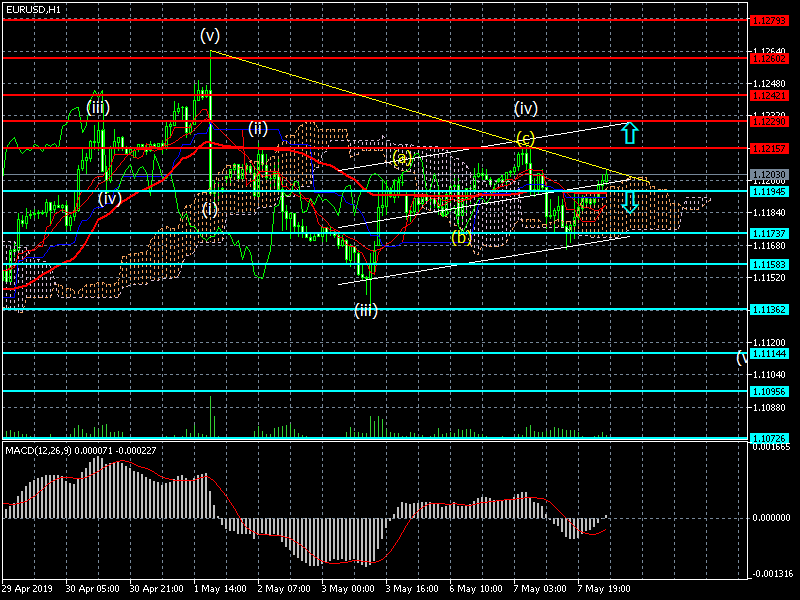Select the yellow (a) wave label
The width and height of the screenshot is (800, 600).
[402, 158]
